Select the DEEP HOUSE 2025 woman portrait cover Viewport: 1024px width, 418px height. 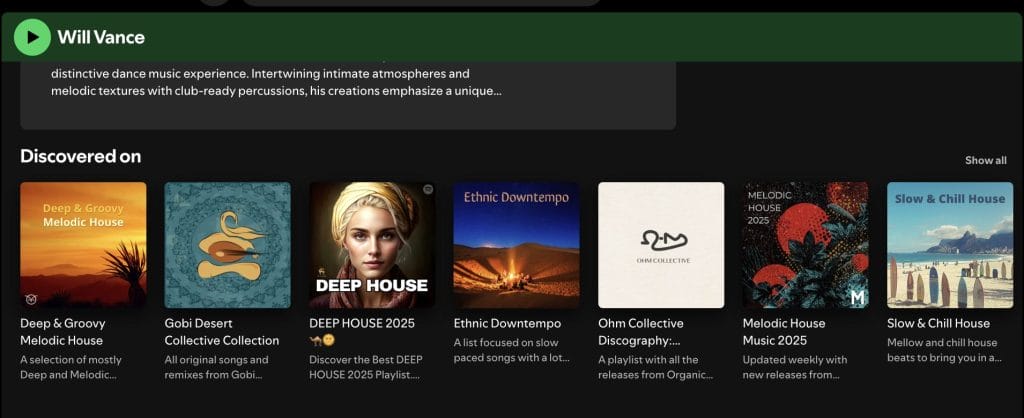372,245
